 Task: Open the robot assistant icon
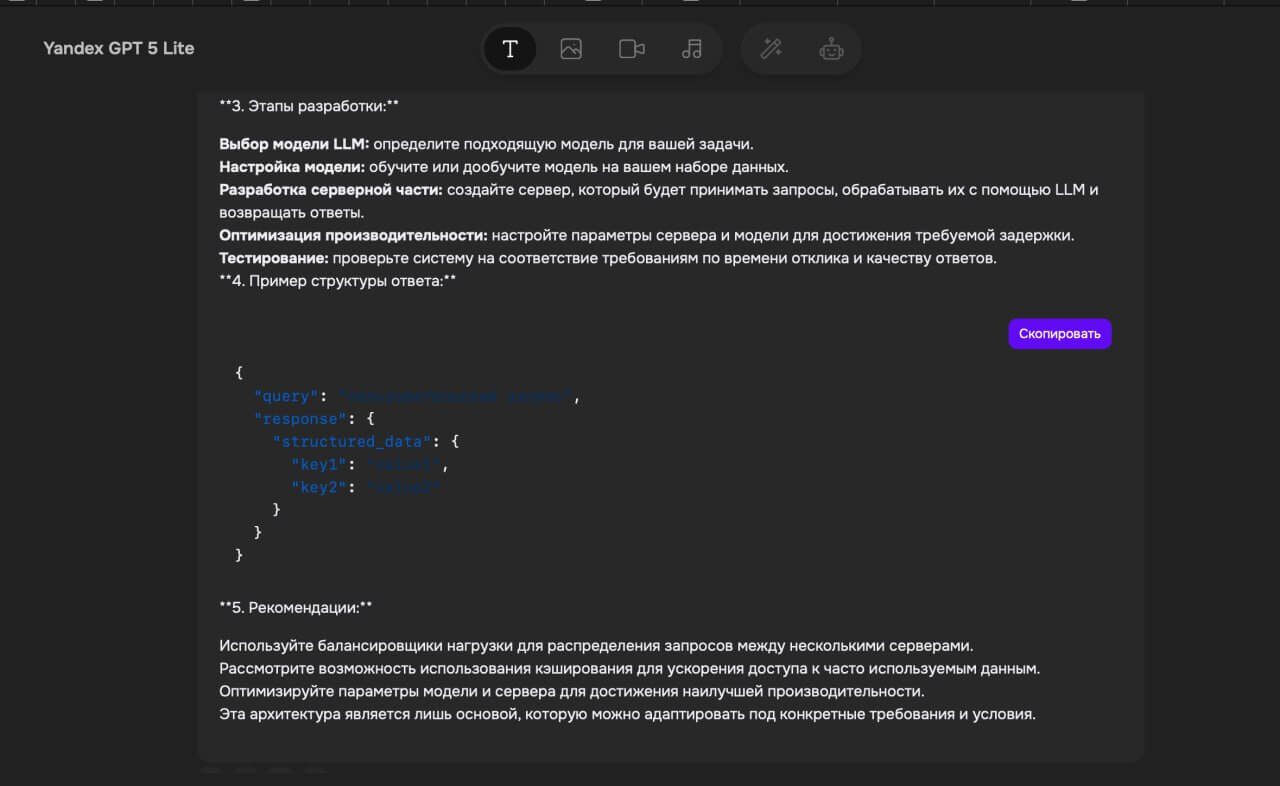coord(831,49)
